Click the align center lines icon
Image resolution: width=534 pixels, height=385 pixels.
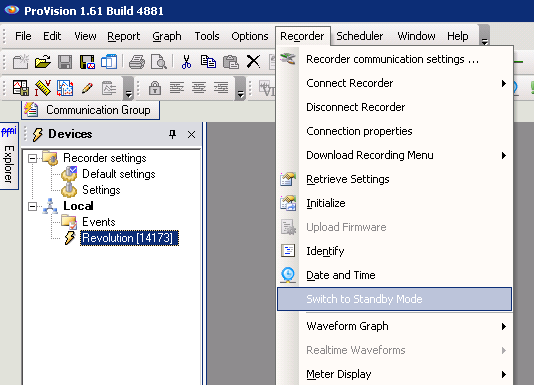click(199, 88)
